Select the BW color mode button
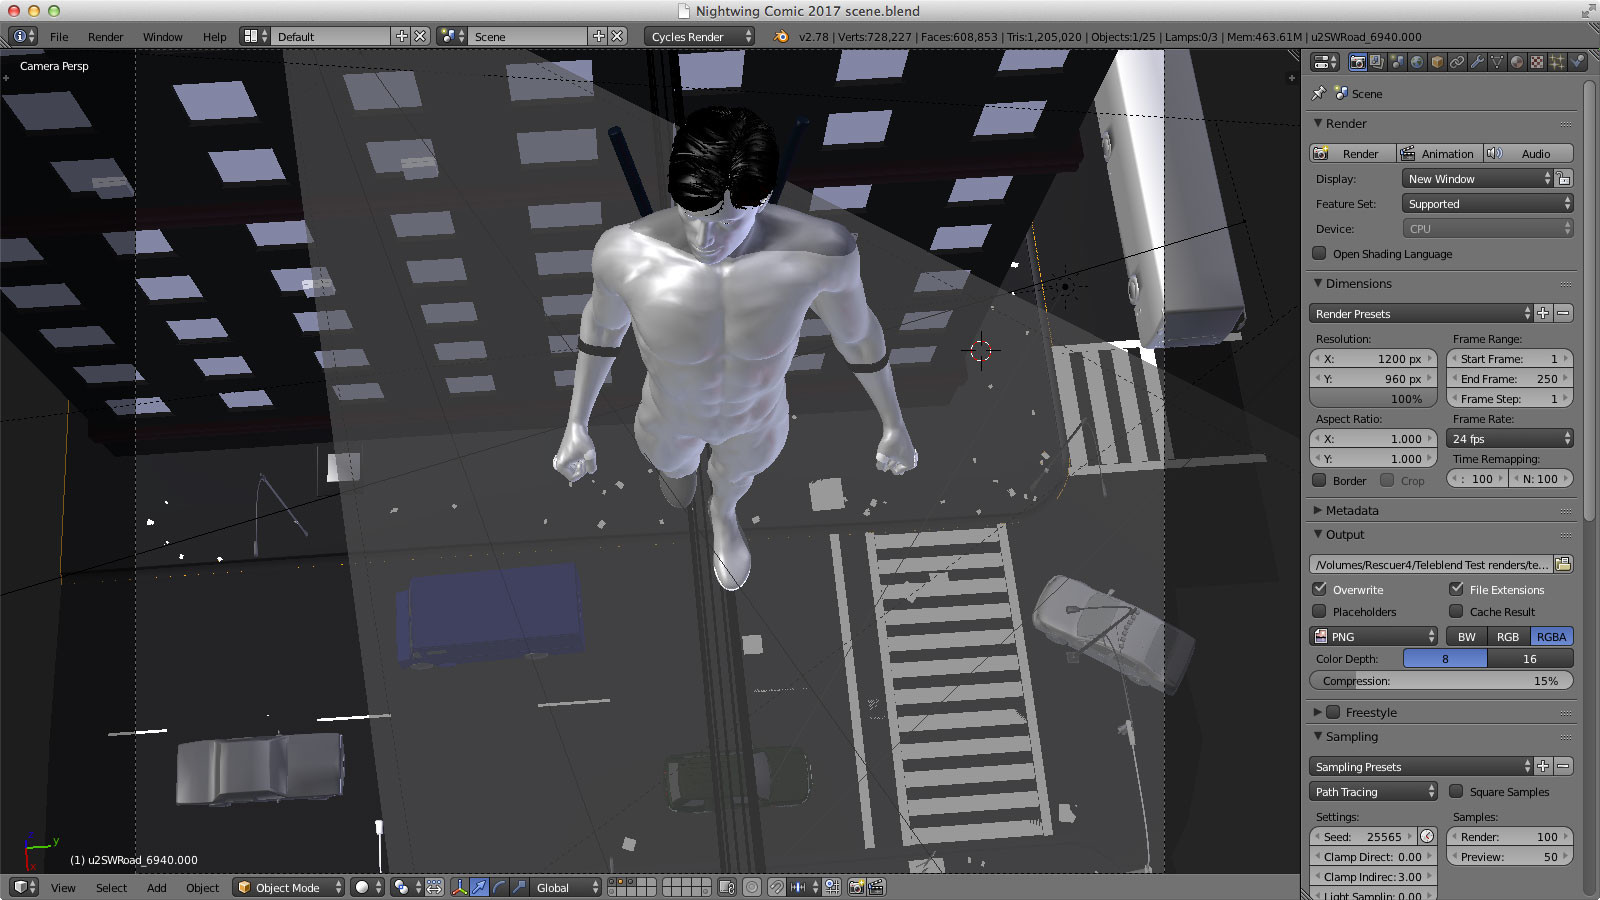The width and height of the screenshot is (1600, 900). (1466, 636)
